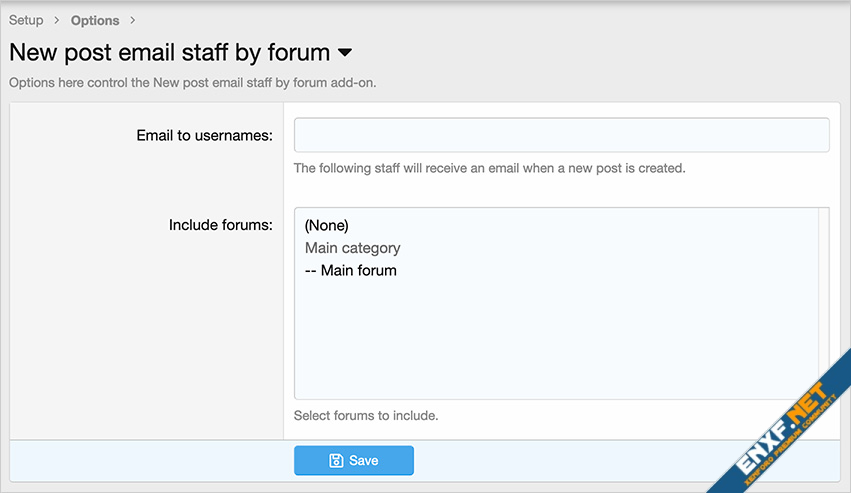Viewport: 851px width, 493px height.
Task: Click the hint text about staff receiving email
Action: click(489, 168)
